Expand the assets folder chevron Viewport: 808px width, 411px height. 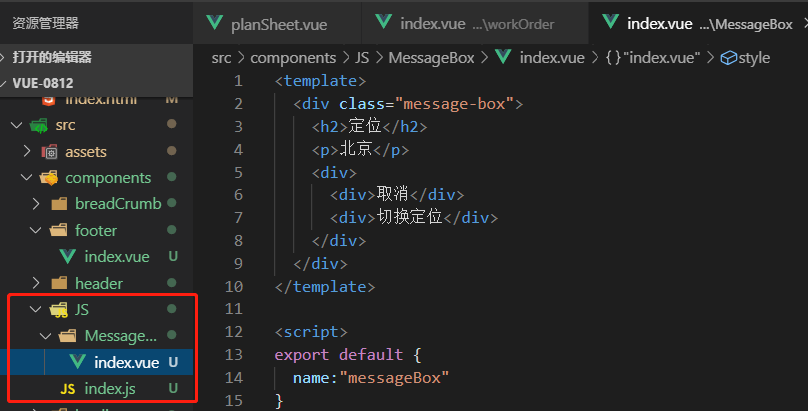coord(27,151)
